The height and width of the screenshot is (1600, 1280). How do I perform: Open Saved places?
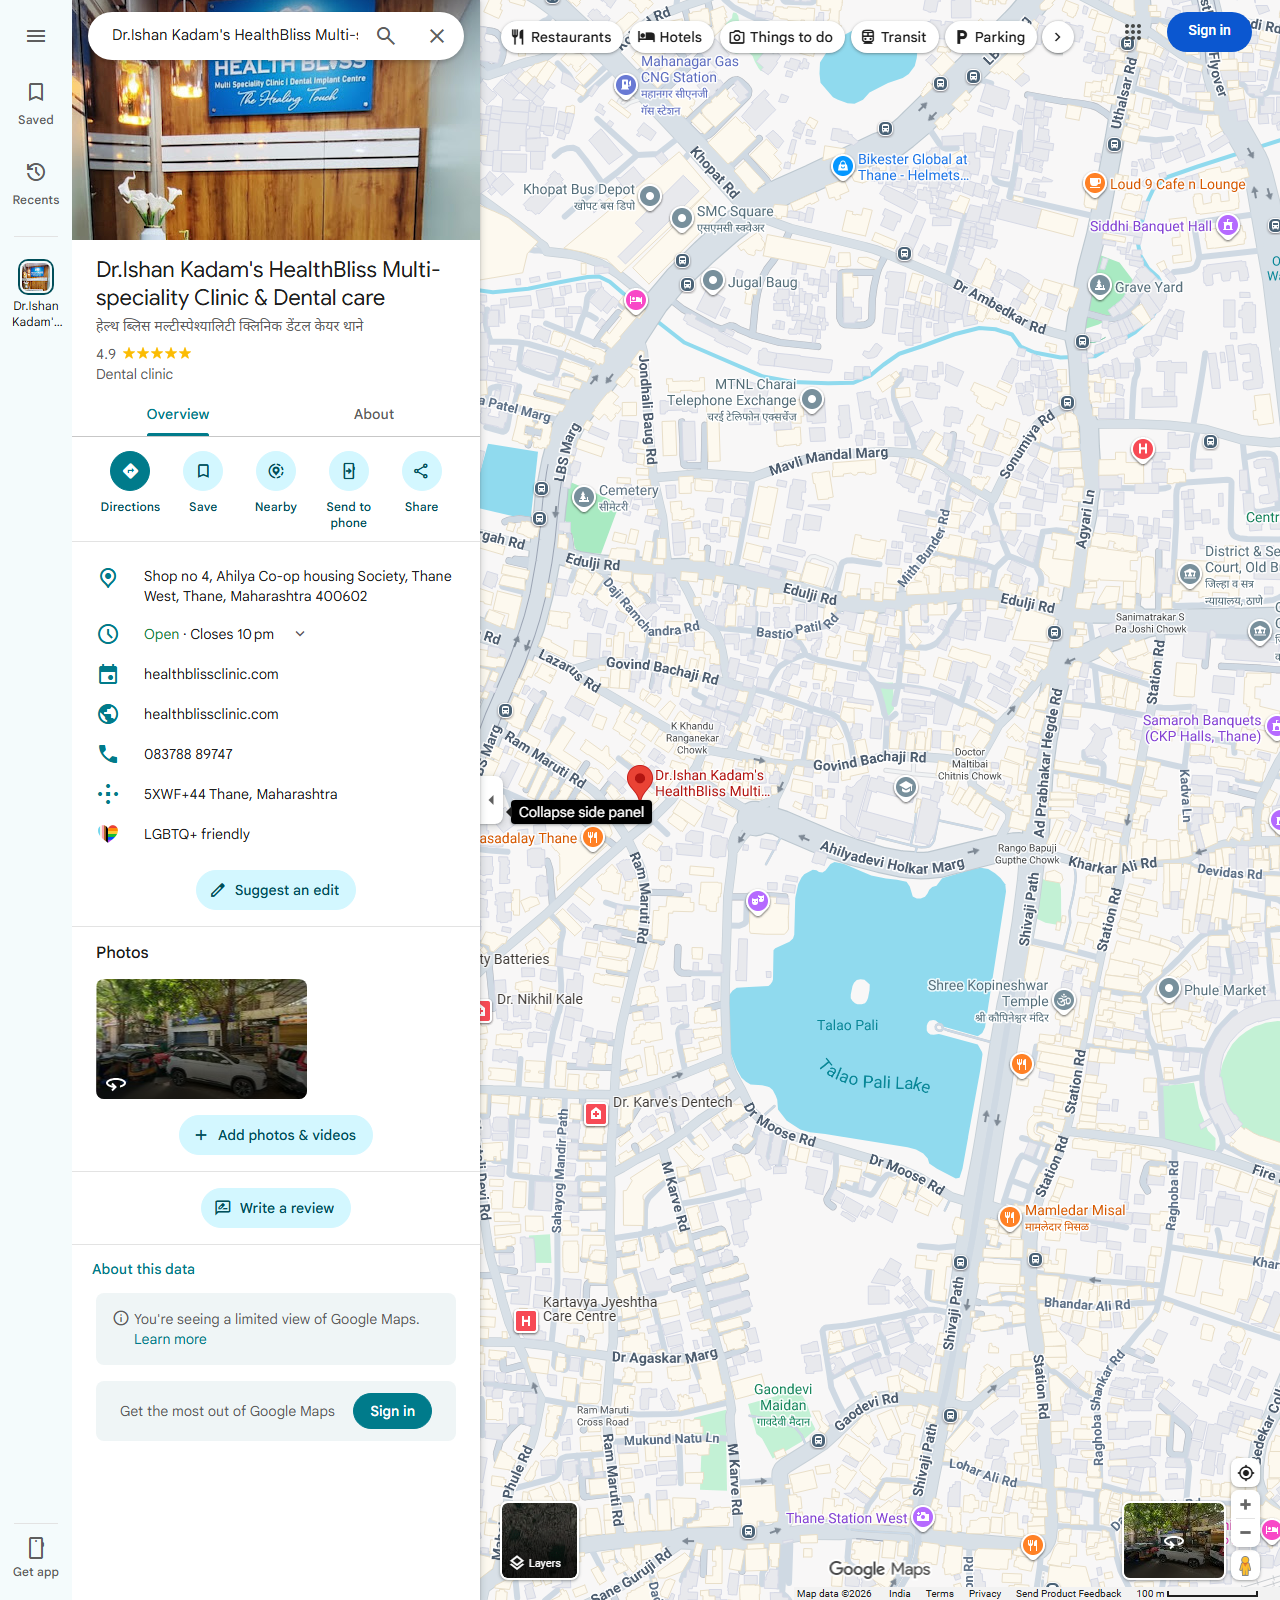click(x=36, y=104)
